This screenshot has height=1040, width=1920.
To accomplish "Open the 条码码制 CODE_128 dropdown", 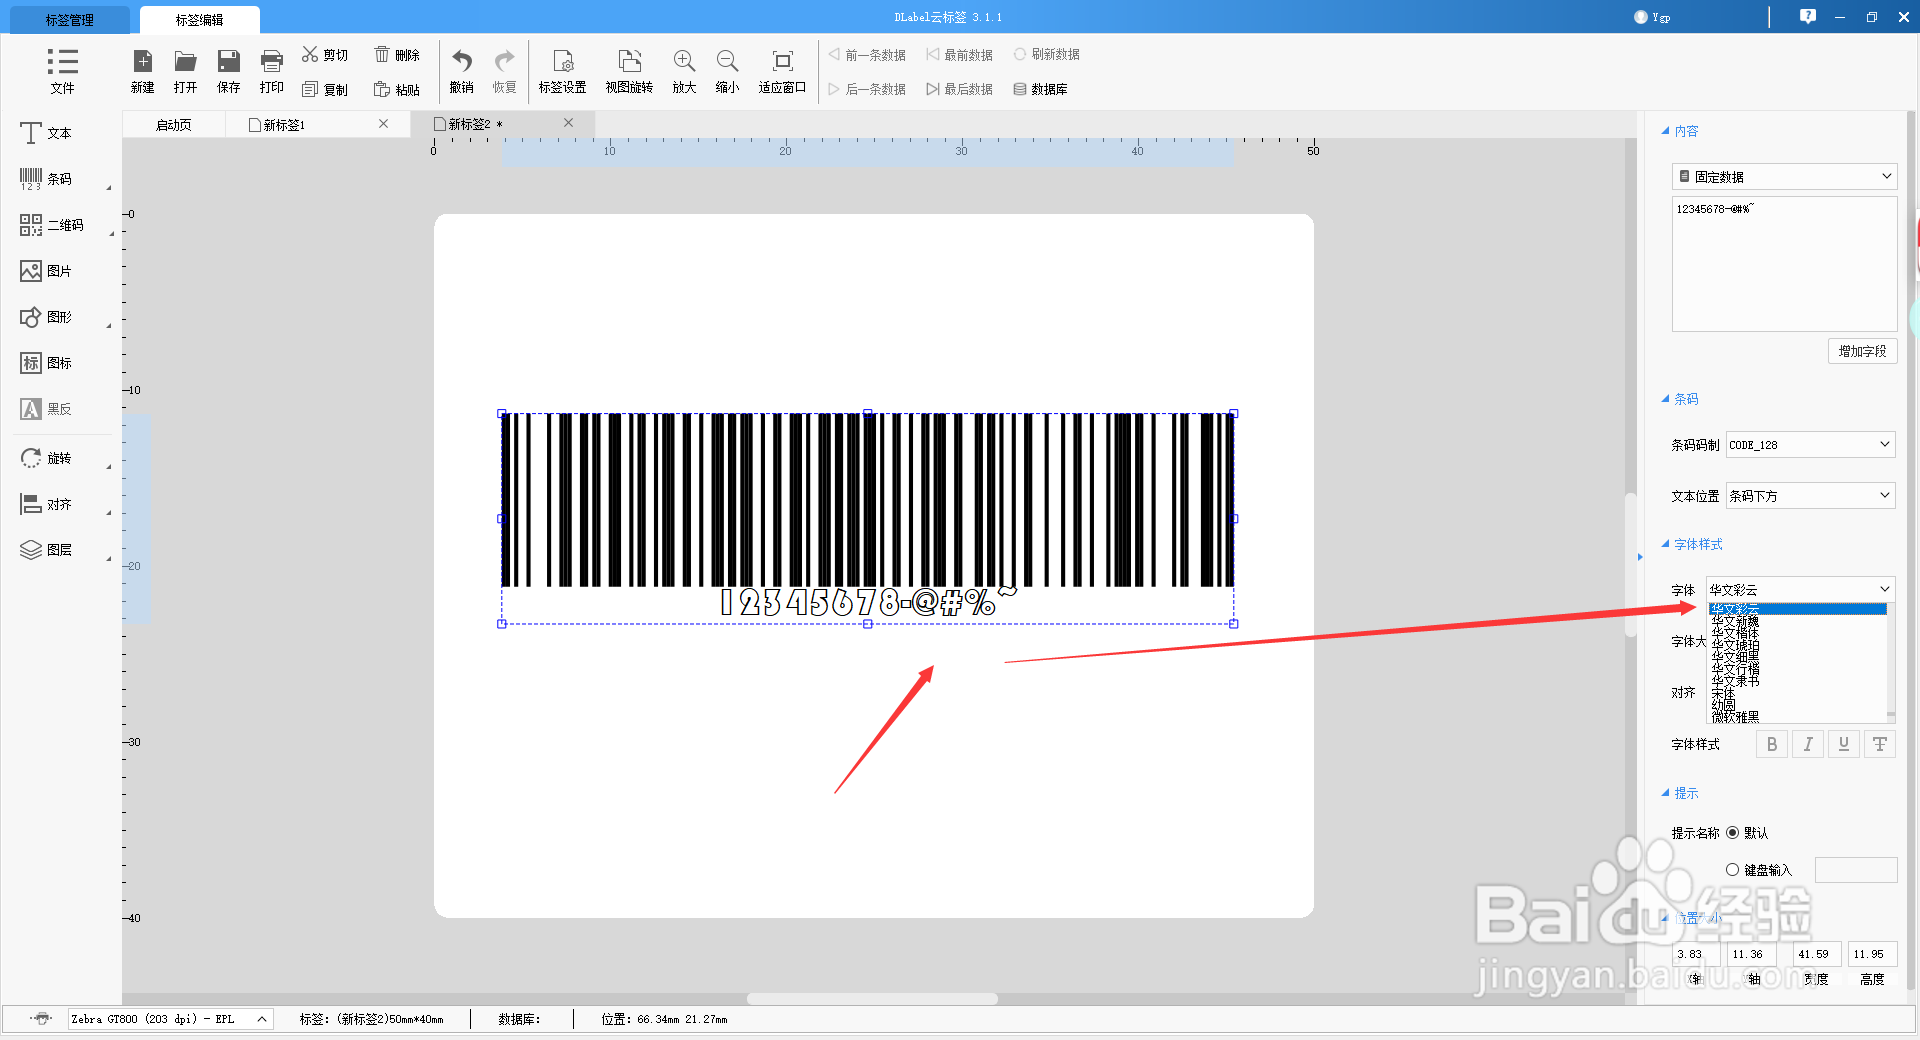I will click(x=1810, y=444).
